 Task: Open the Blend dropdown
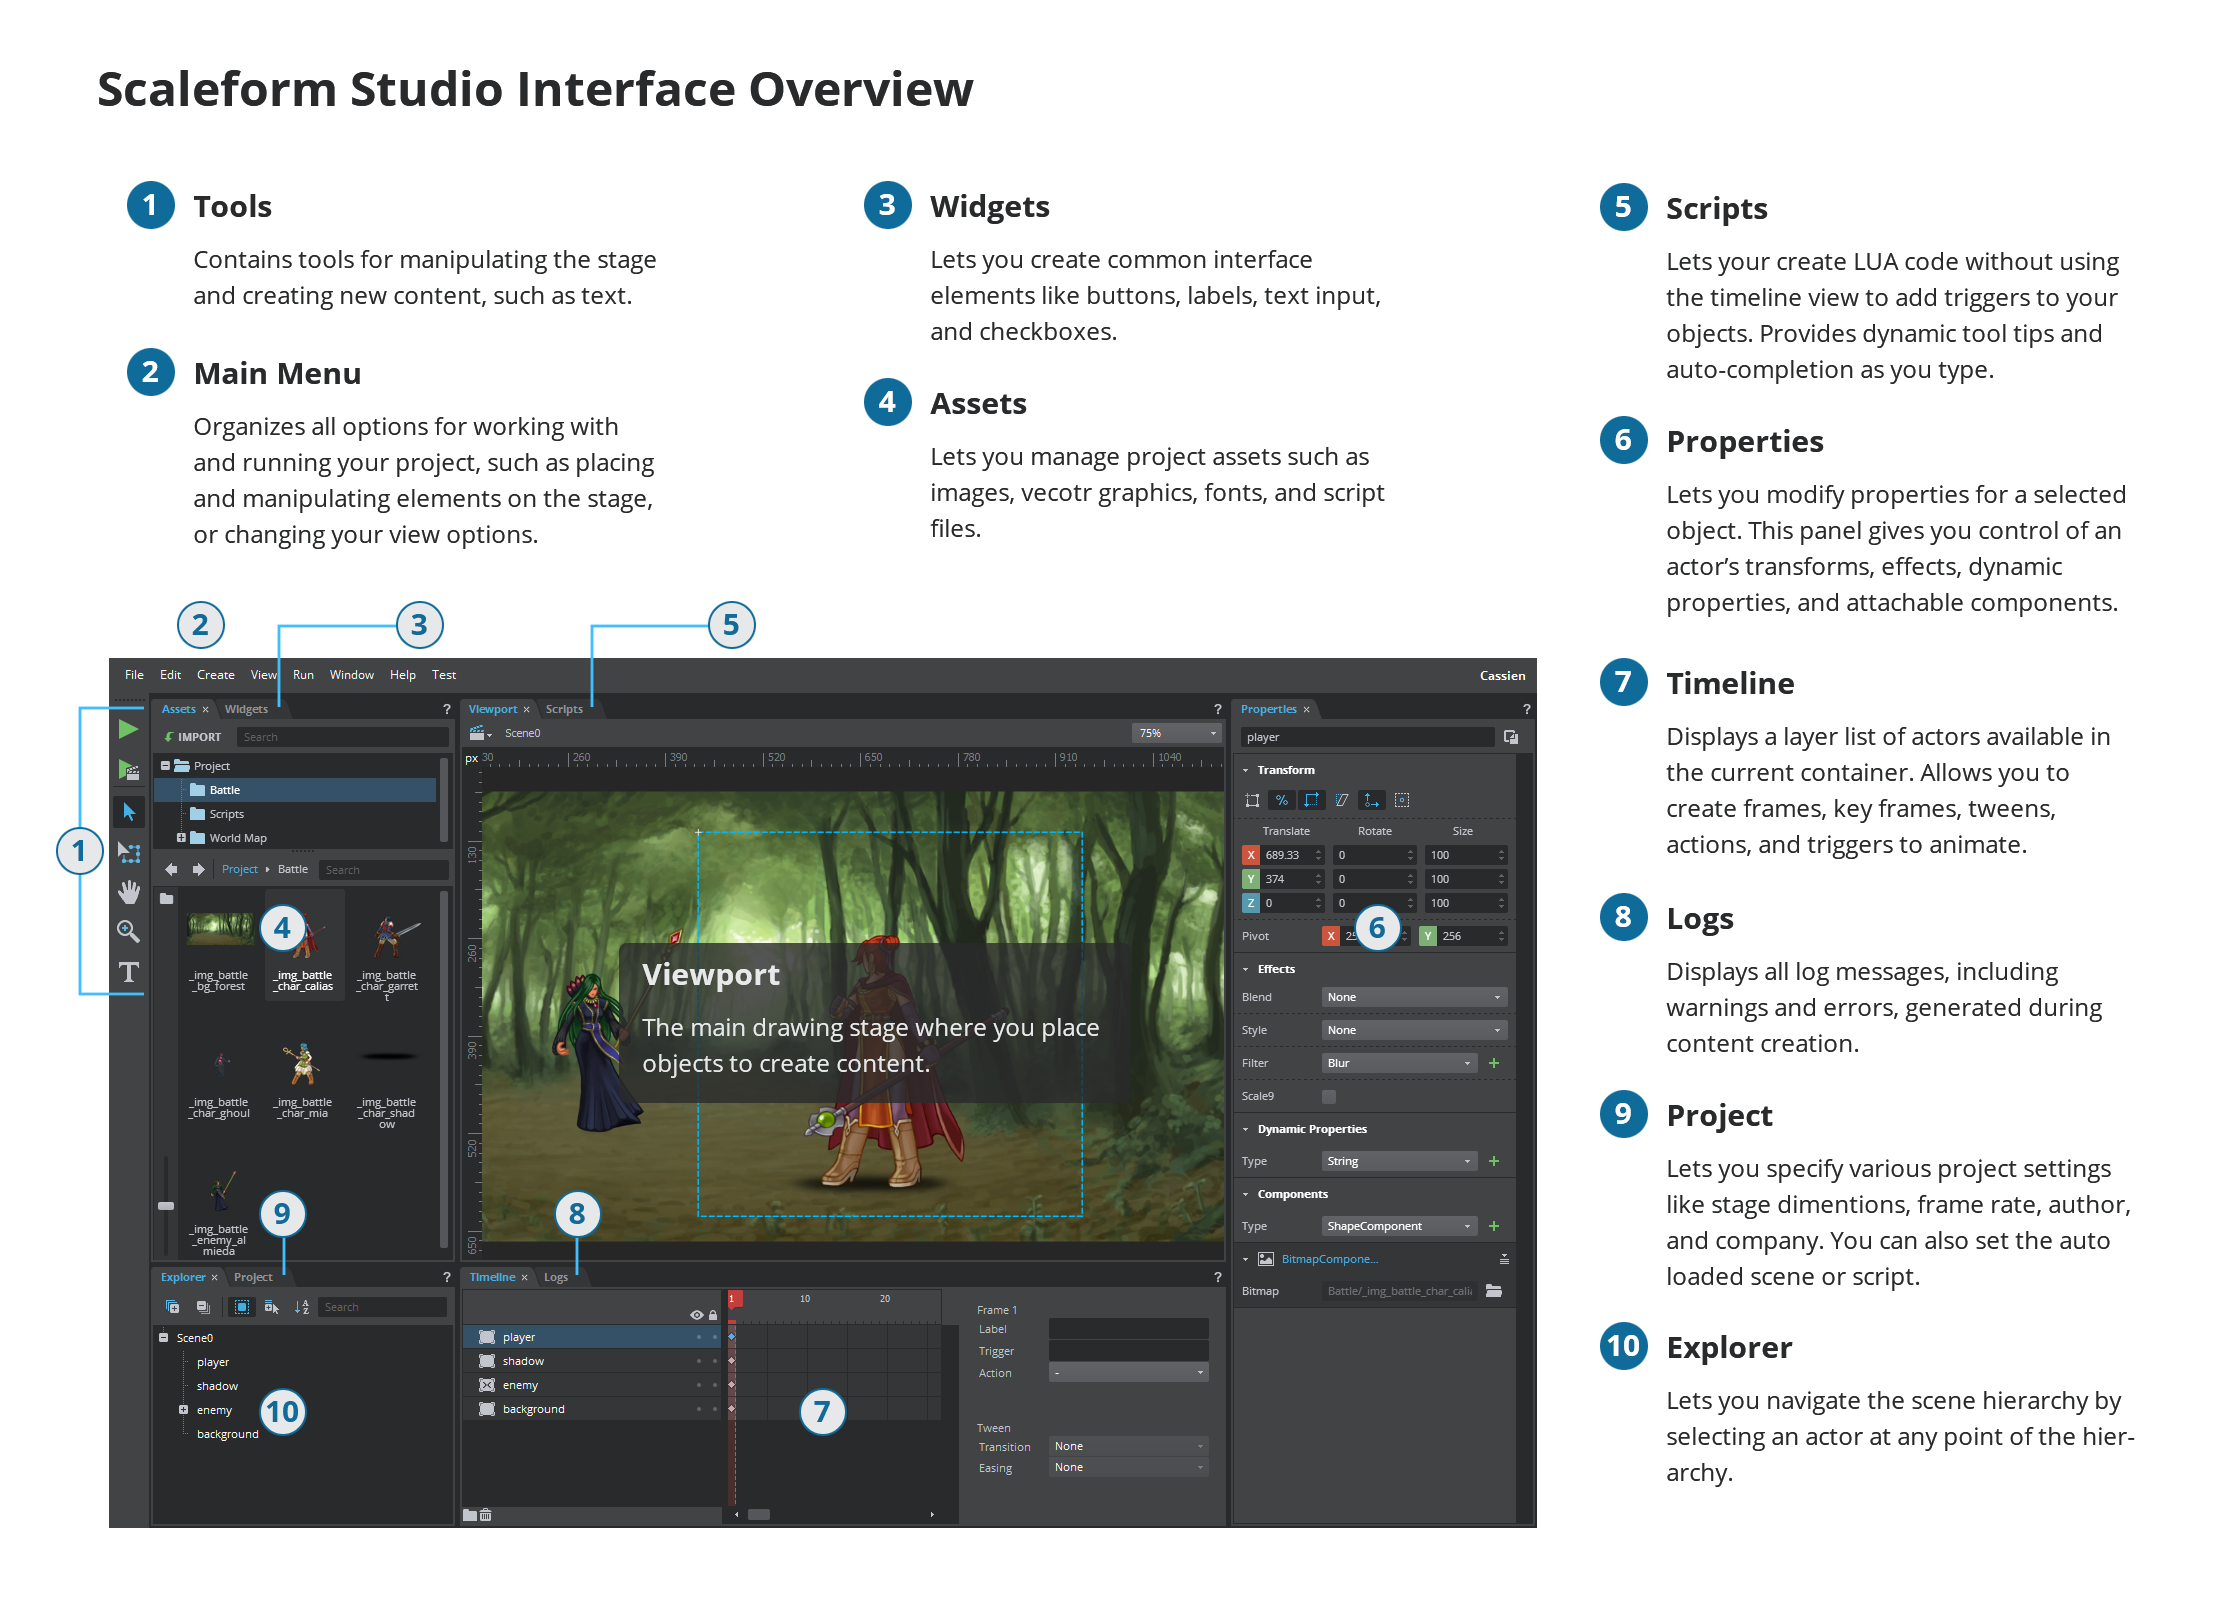click(x=1413, y=997)
